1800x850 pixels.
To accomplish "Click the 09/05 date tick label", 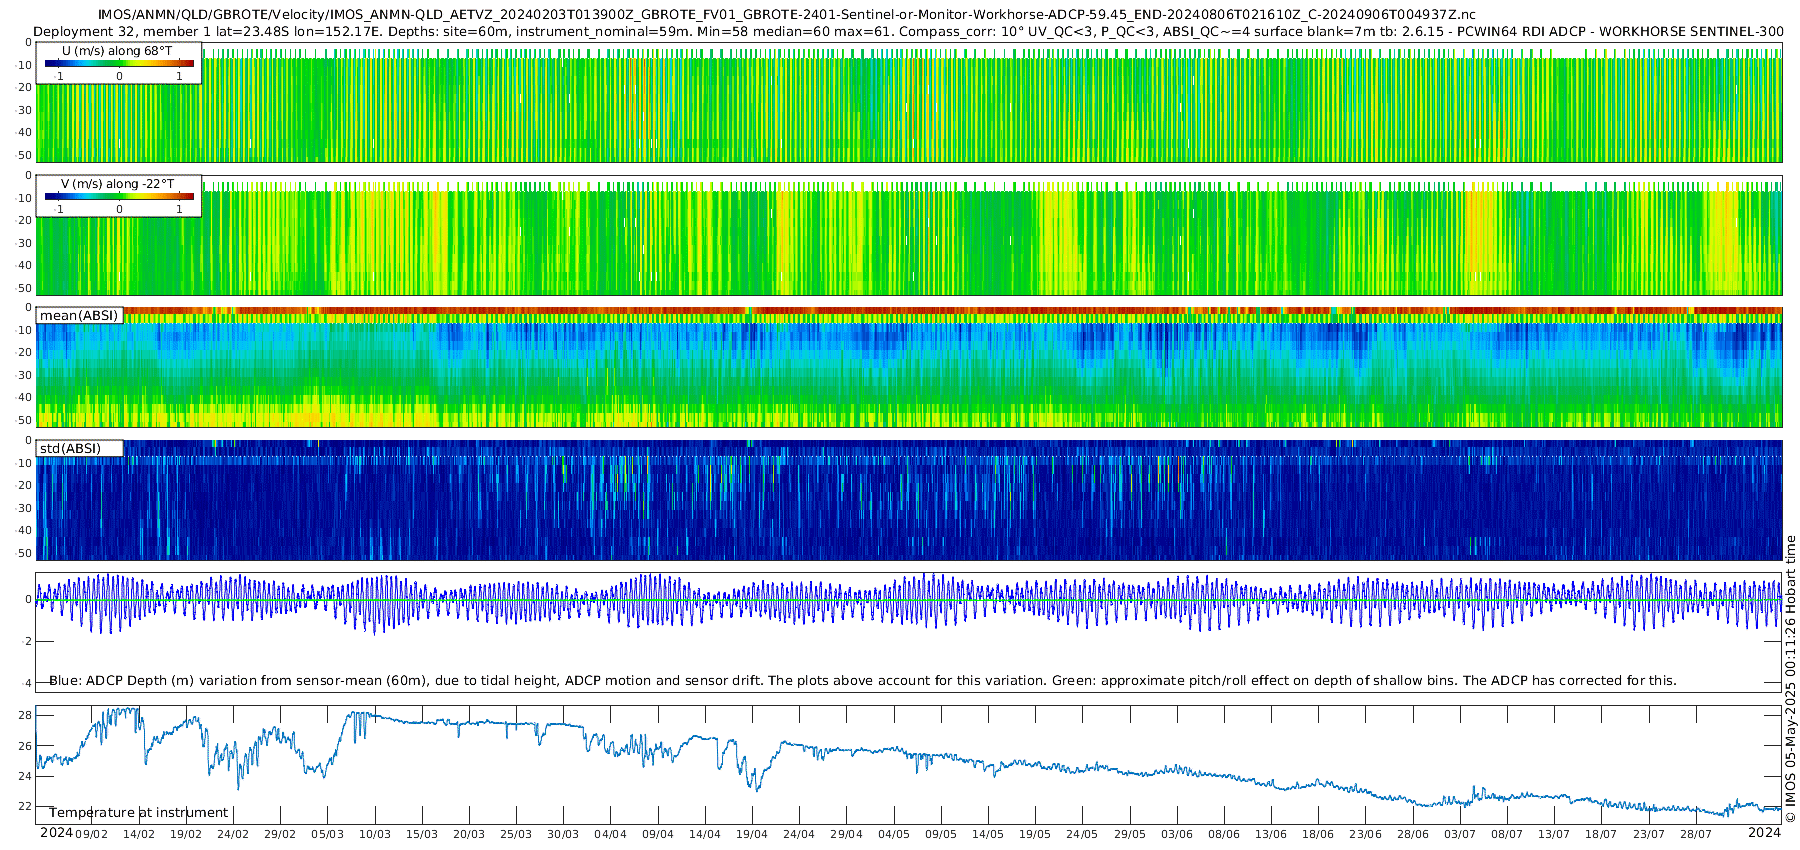I will pos(941,834).
